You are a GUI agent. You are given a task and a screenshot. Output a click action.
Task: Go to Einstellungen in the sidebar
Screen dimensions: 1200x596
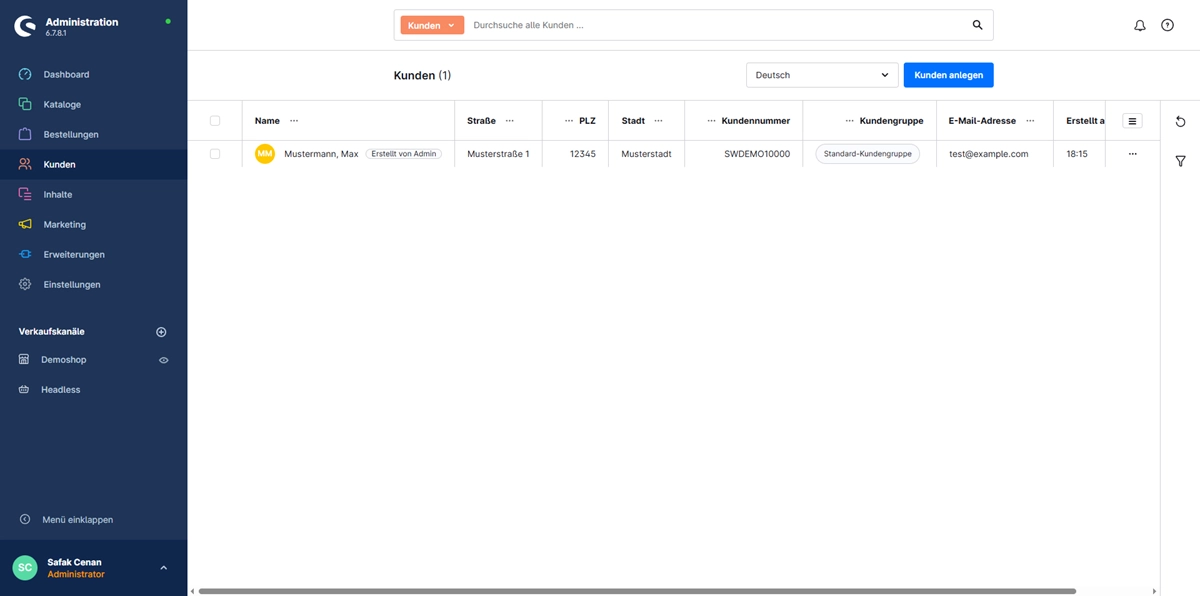[72, 284]
